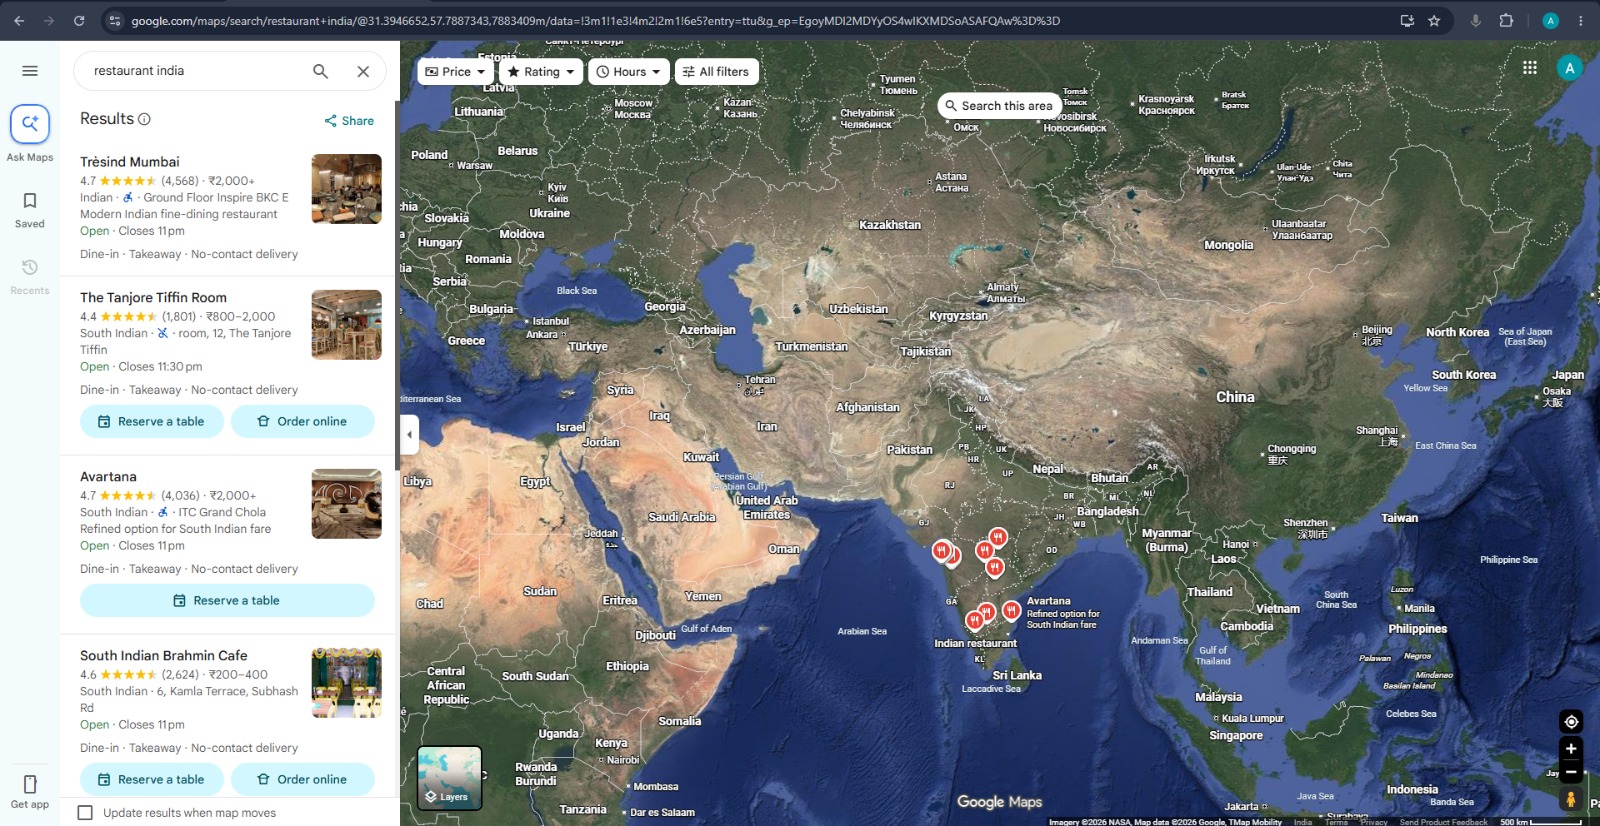This screenshot has height=826, width=1600.
Task: Open the Layers map switcher
Action: [450, 777]
